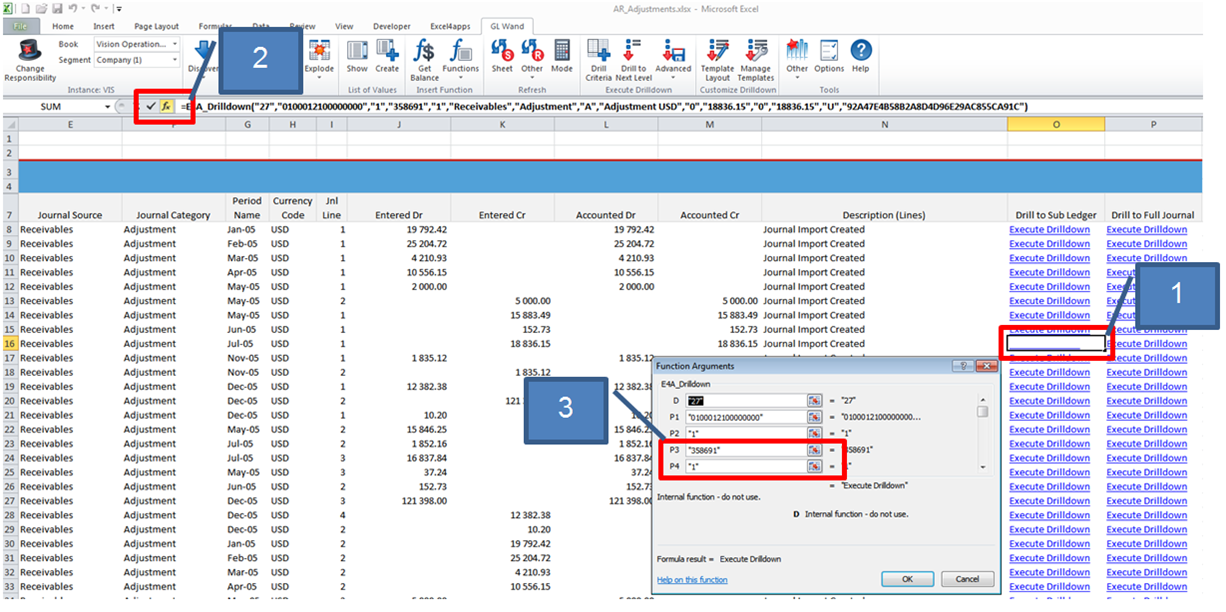Open the File tab
The image size is (1226, 612).
(20, 26)
